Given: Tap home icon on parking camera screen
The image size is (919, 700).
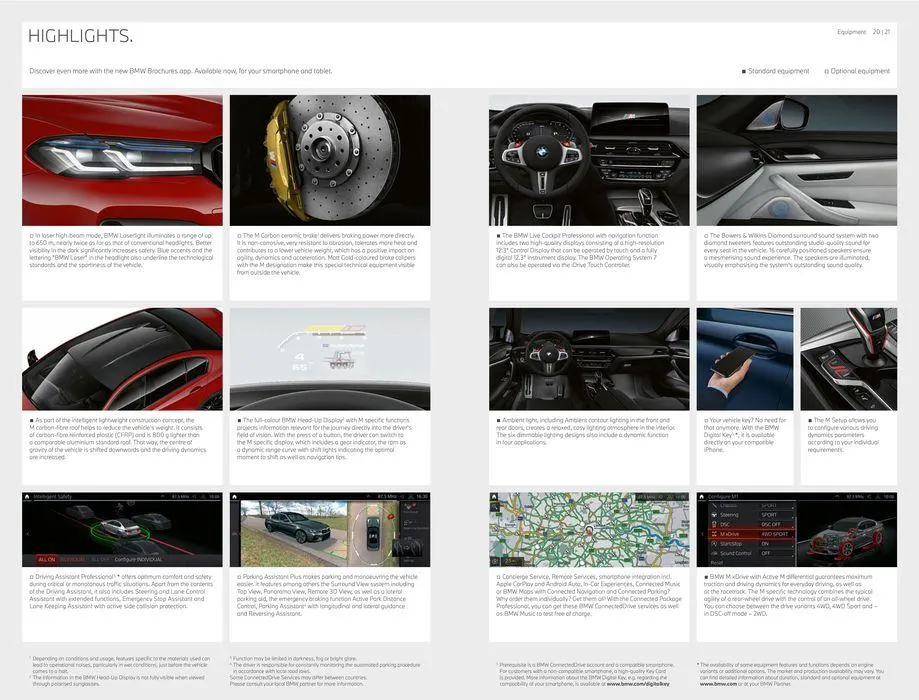Looking at the screenshot, I should coord(236,496).
